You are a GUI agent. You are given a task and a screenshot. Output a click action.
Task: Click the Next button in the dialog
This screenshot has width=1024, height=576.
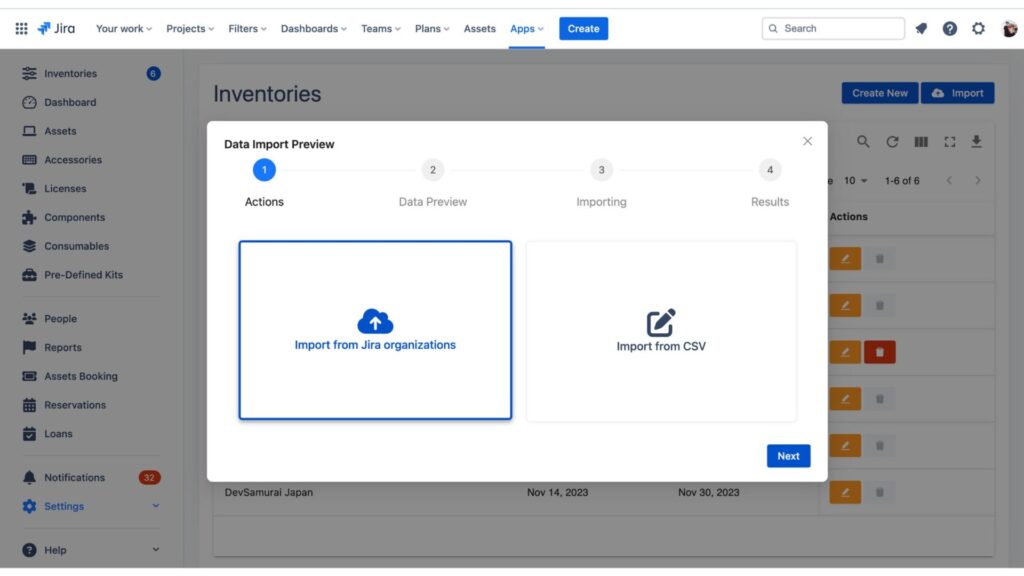tap(788, 455)
